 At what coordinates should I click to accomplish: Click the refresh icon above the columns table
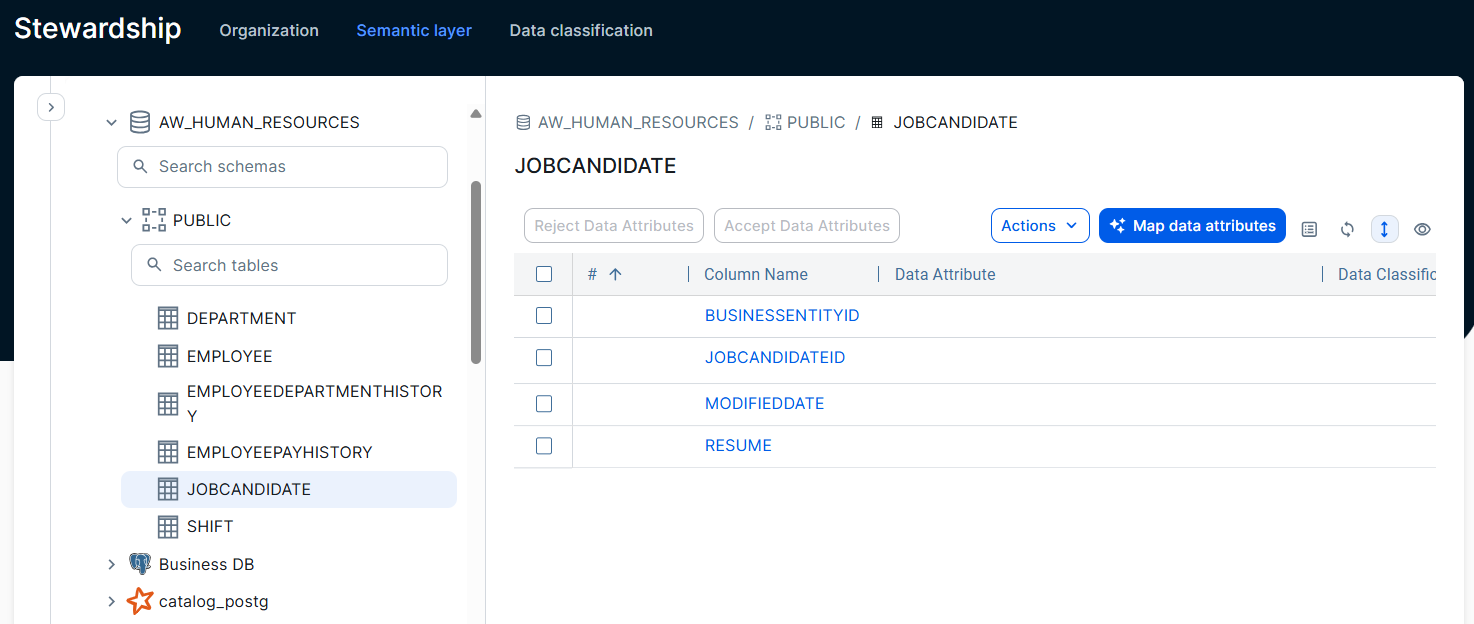pos(1347,229)
